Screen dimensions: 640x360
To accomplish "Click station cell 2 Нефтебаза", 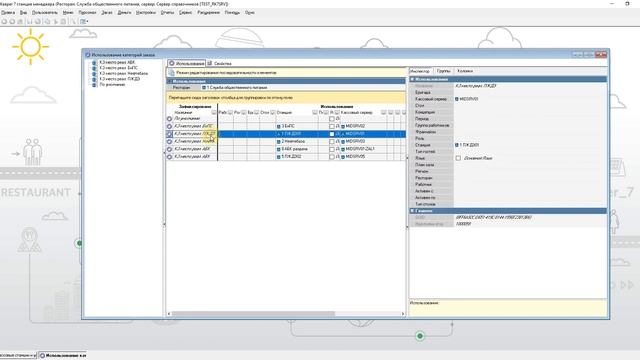I will coord(296,142).
